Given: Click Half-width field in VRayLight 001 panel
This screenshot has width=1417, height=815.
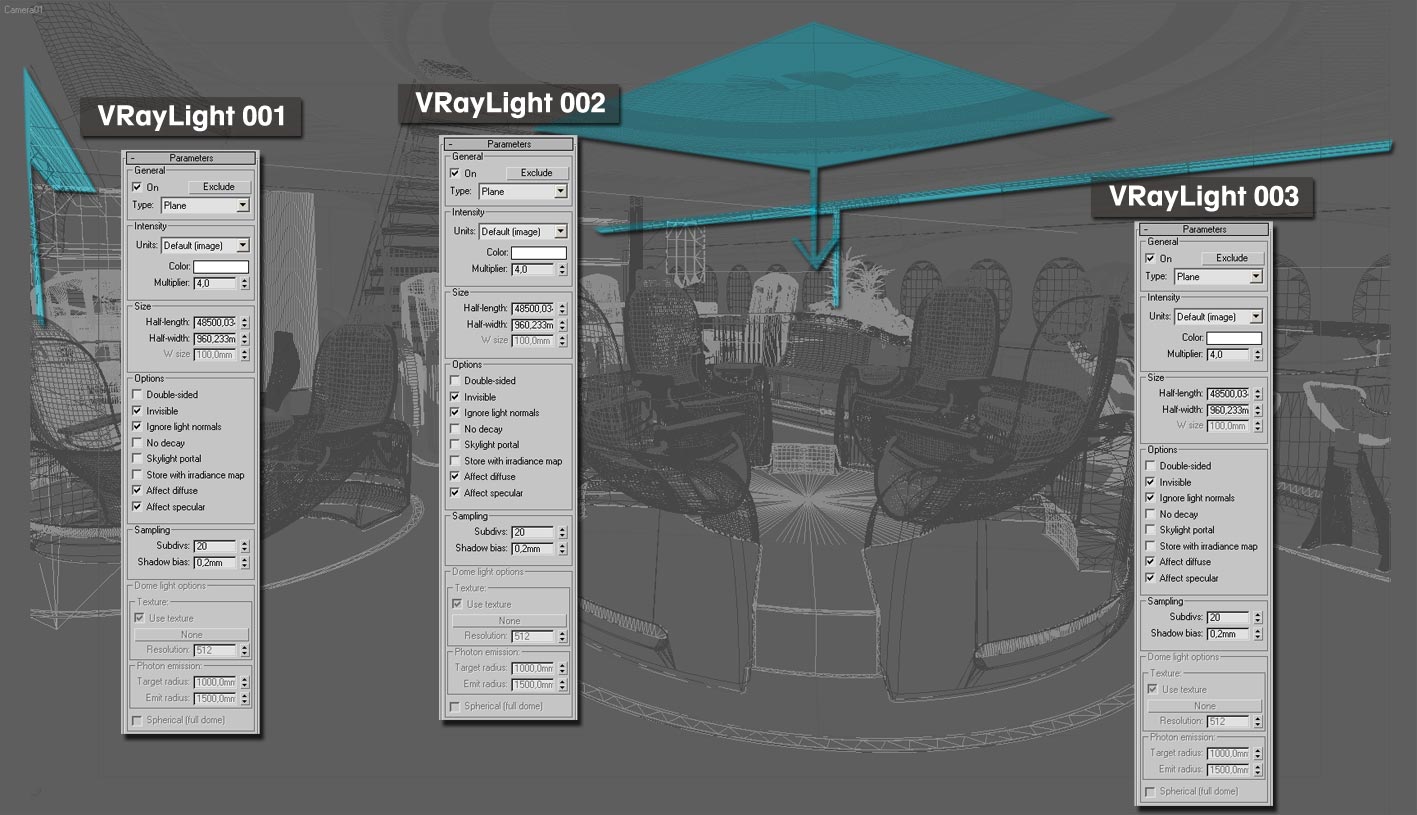Looking at the screenshot, I should click(x=215, y=338).
